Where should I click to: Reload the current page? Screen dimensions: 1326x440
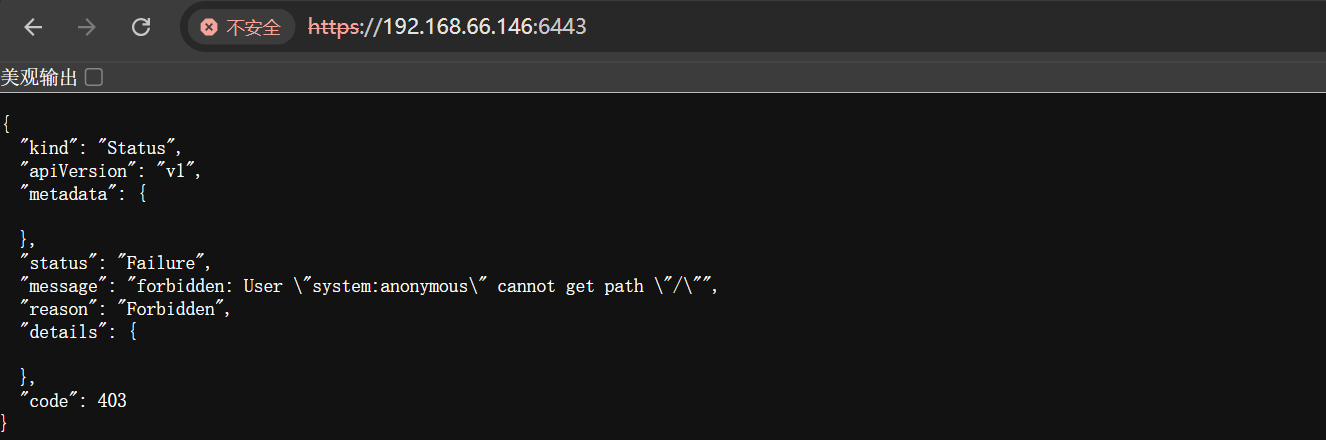click(141, 27)
